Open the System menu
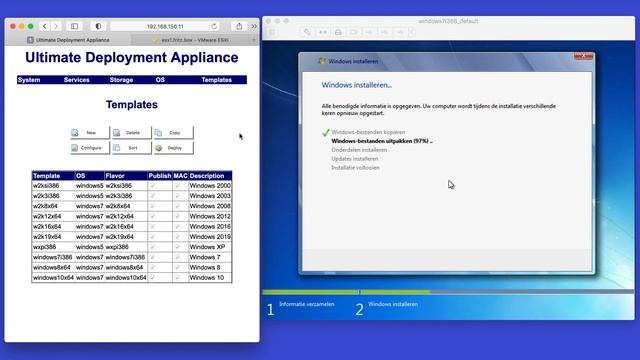640x360 pixels. (x=29, y=80)
